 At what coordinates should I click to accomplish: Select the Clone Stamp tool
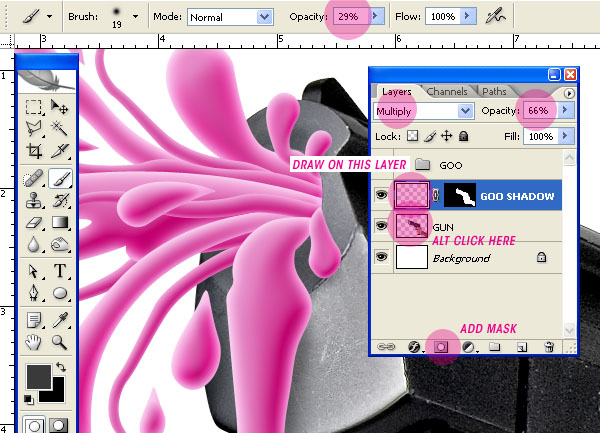pos(34,200)
